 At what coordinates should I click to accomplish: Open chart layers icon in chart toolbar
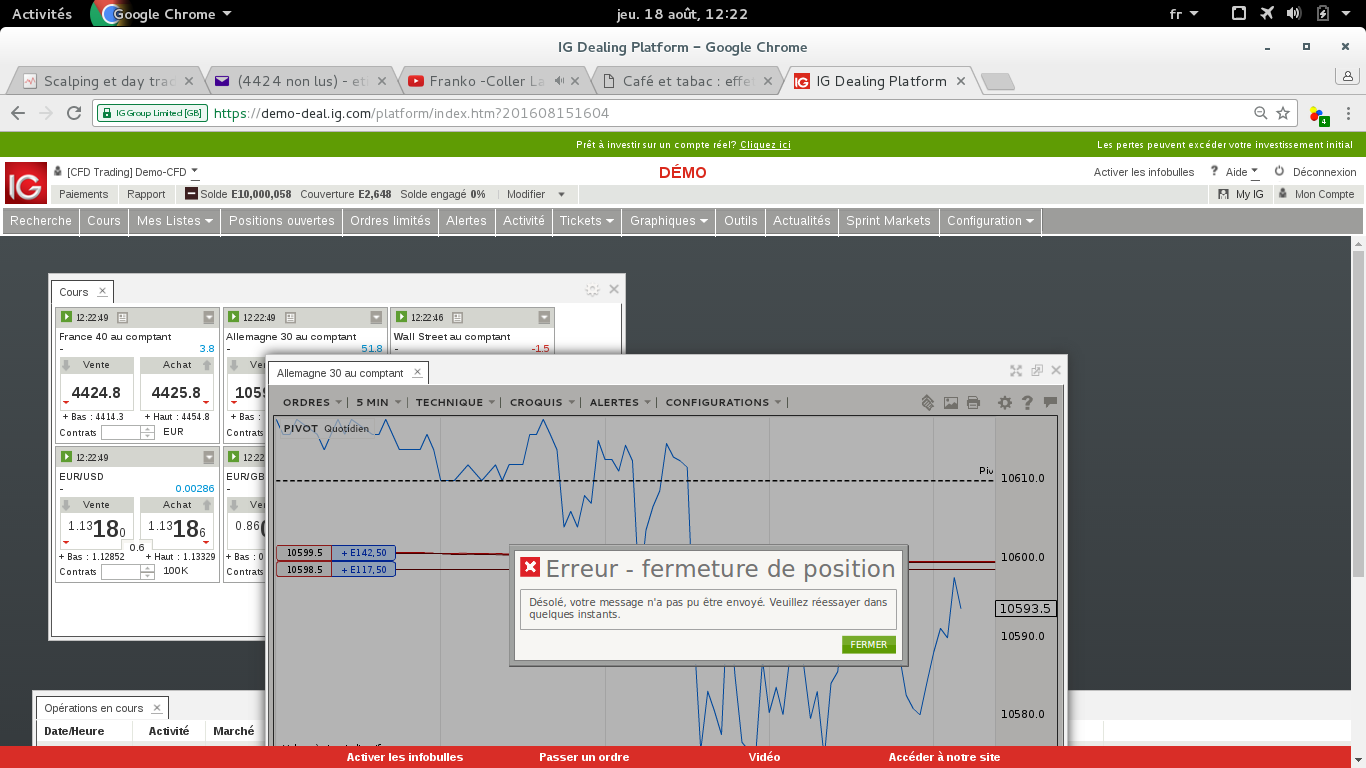tap(928, 402)
